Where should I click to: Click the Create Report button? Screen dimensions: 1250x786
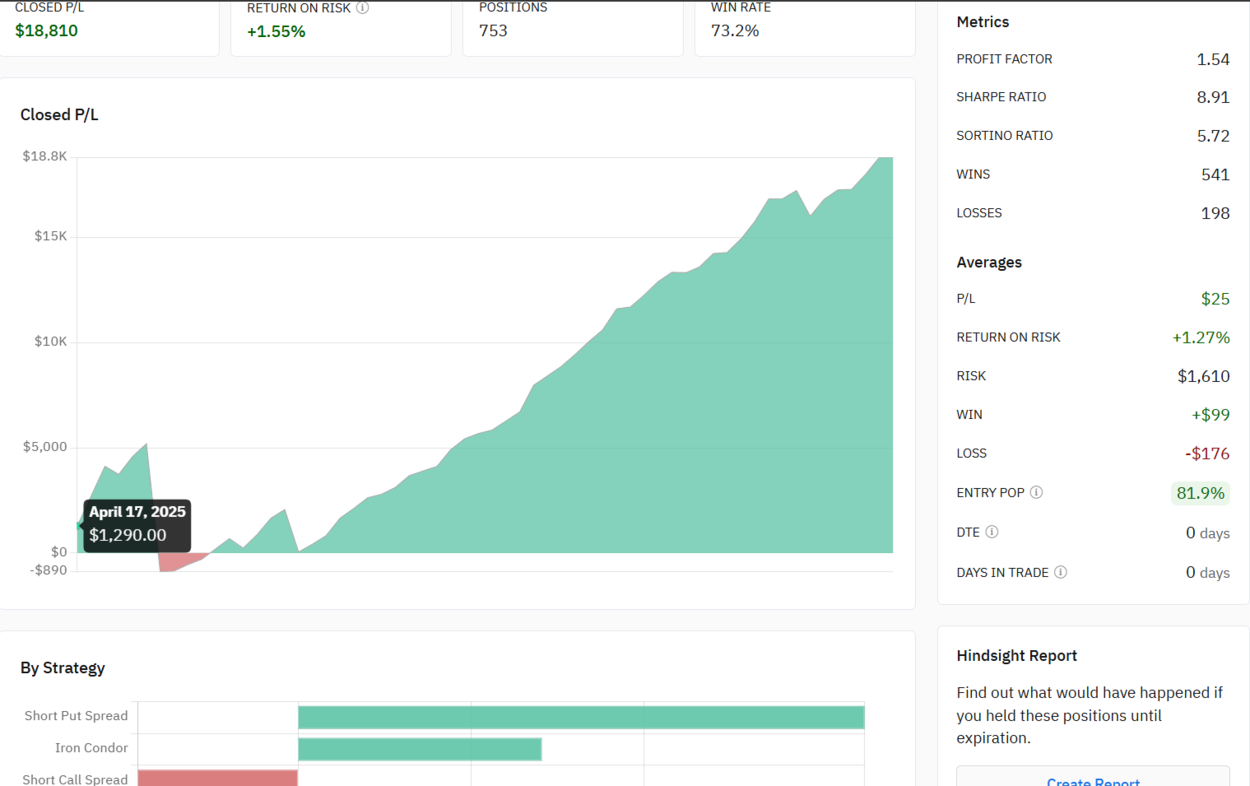click(1092, 780)
